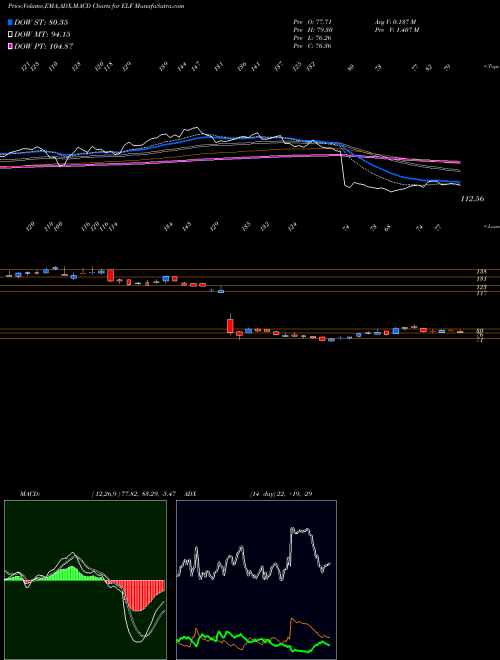Click the 'Pre C: 76.36' close value

312,46
